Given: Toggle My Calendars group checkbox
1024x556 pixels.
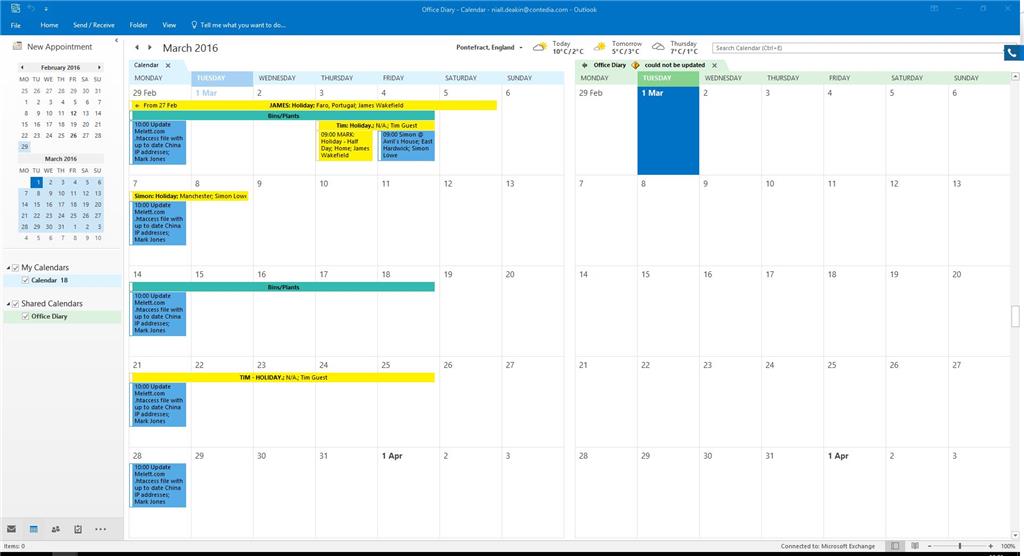Looking at the screenshot, I should pyautogui.click(x=16, y=268).
